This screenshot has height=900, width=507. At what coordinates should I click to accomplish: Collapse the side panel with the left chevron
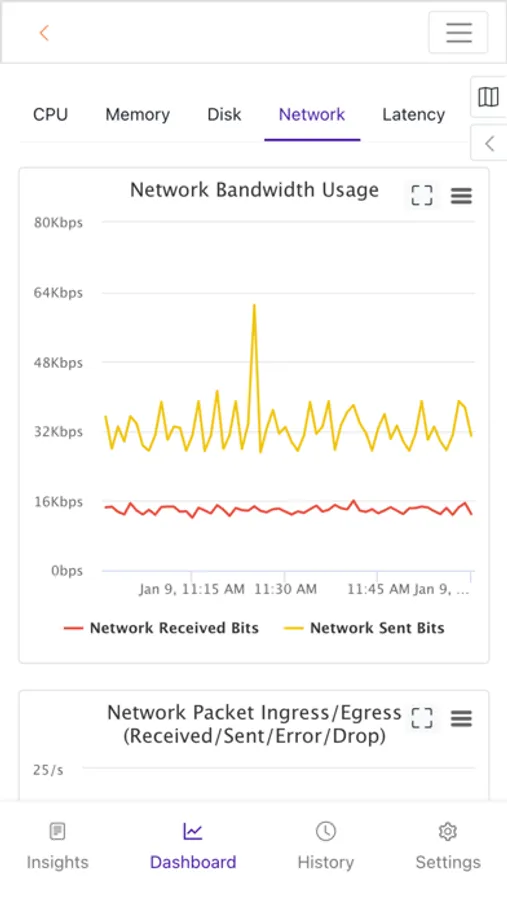click(489, 143)
